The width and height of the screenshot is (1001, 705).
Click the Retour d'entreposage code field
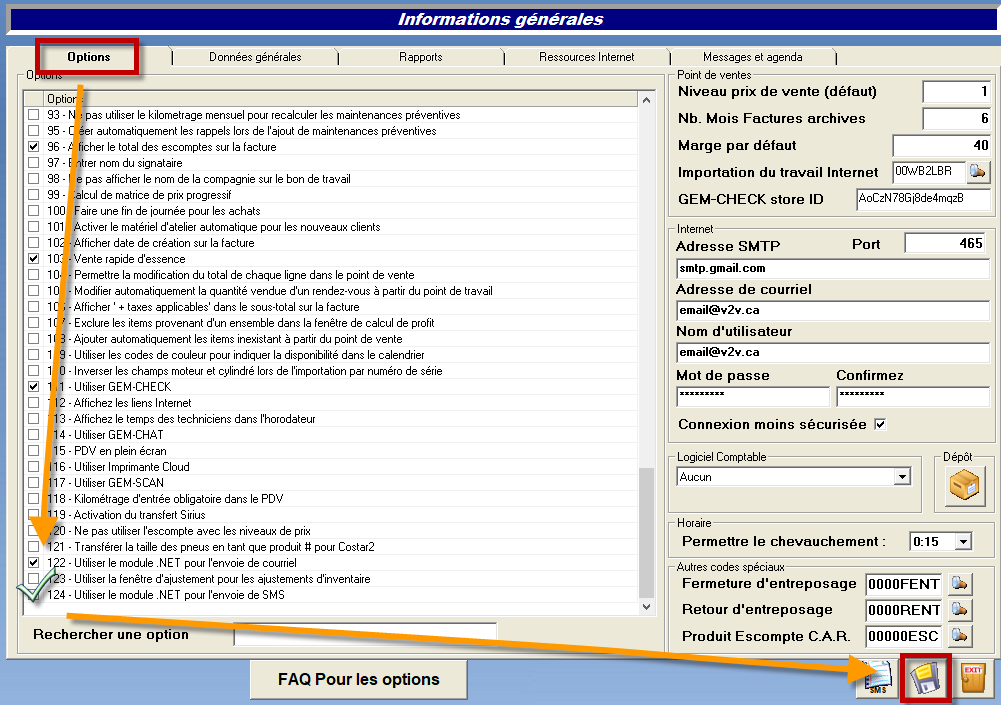pyautogui.click(x=903, y=610)
